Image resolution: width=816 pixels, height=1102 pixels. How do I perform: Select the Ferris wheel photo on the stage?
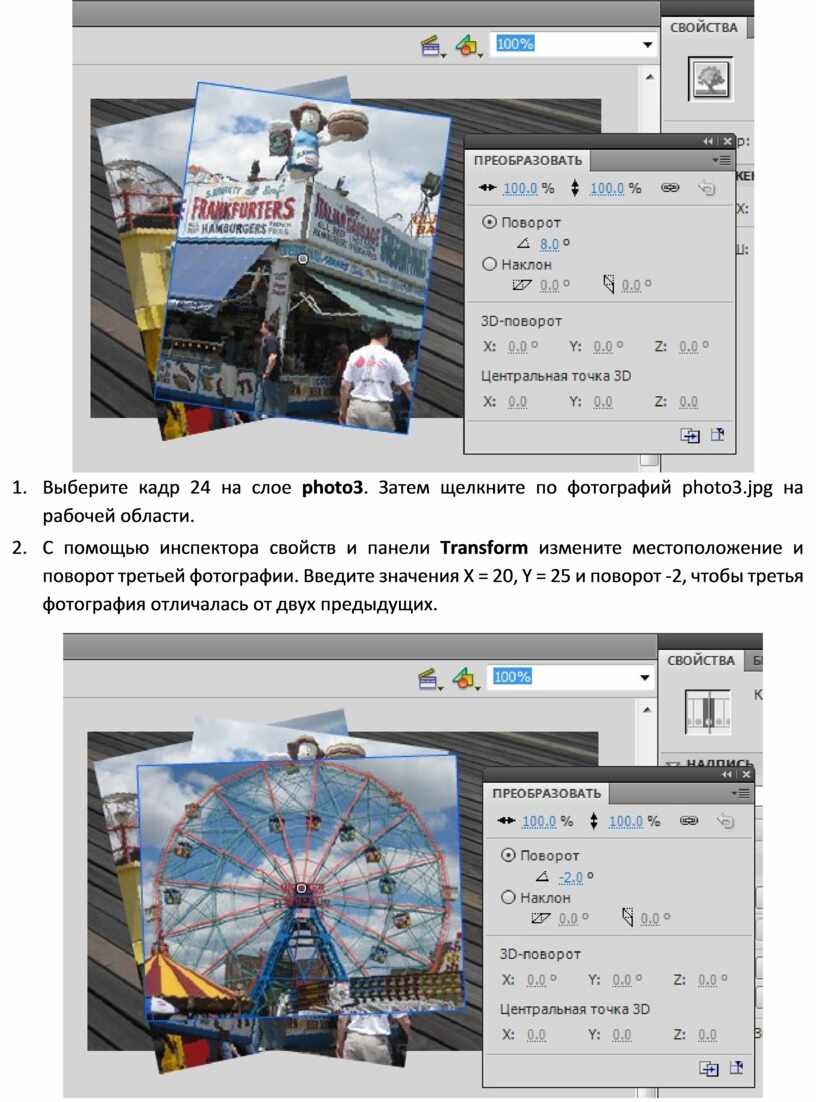(x=301, y=887)
